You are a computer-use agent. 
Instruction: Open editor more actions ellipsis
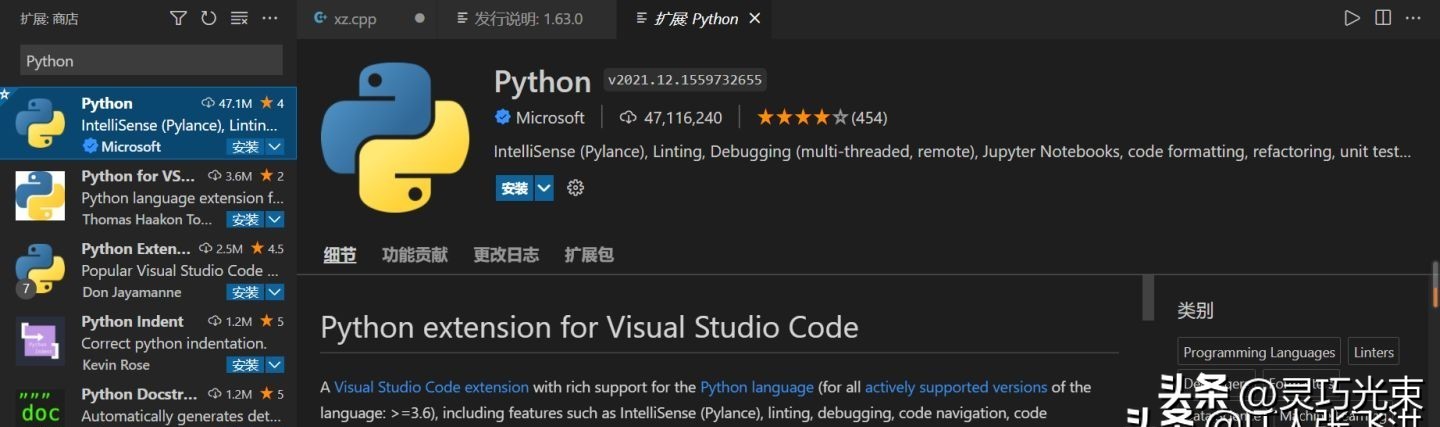point(1413,18)
